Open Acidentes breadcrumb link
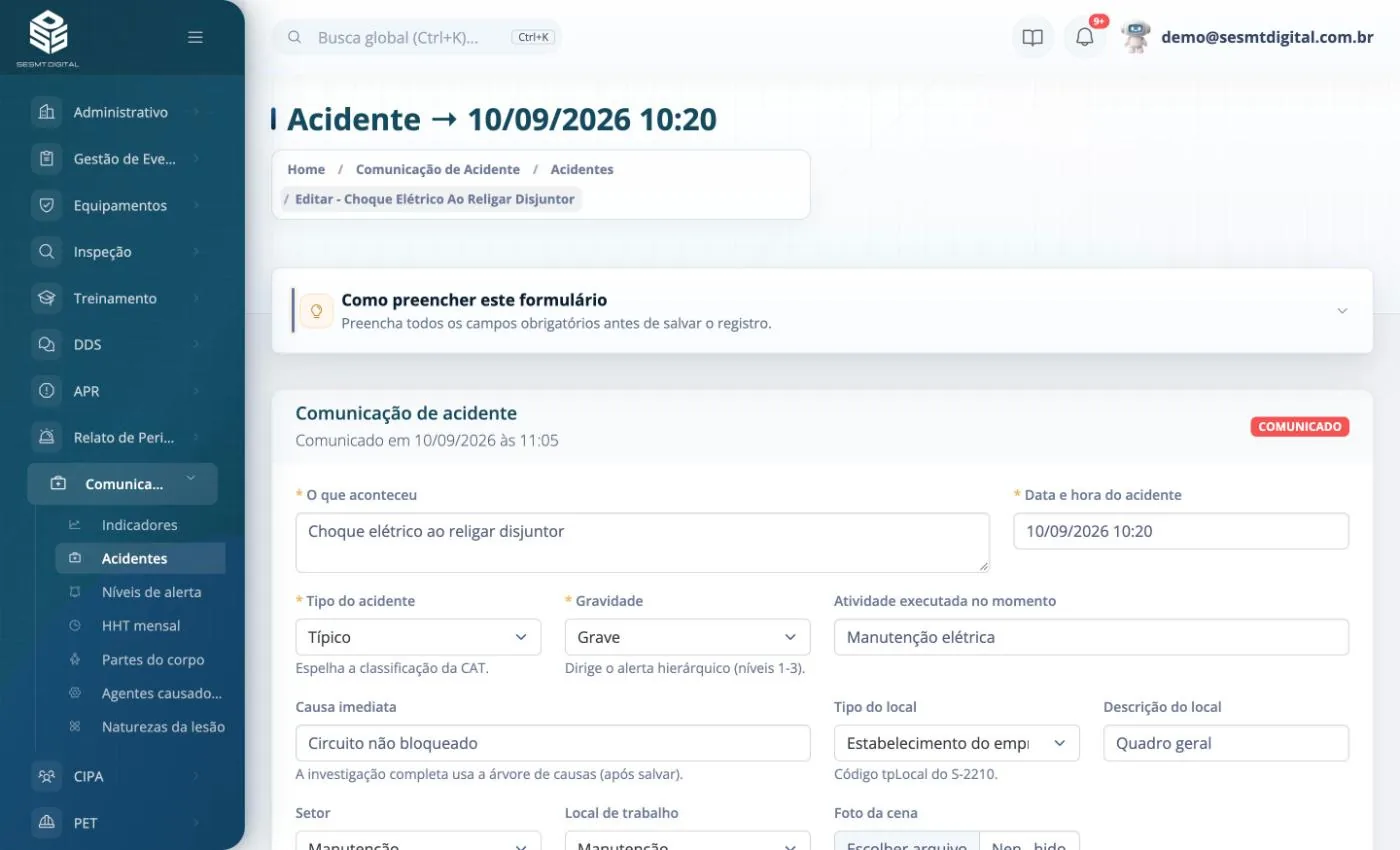 582,169
